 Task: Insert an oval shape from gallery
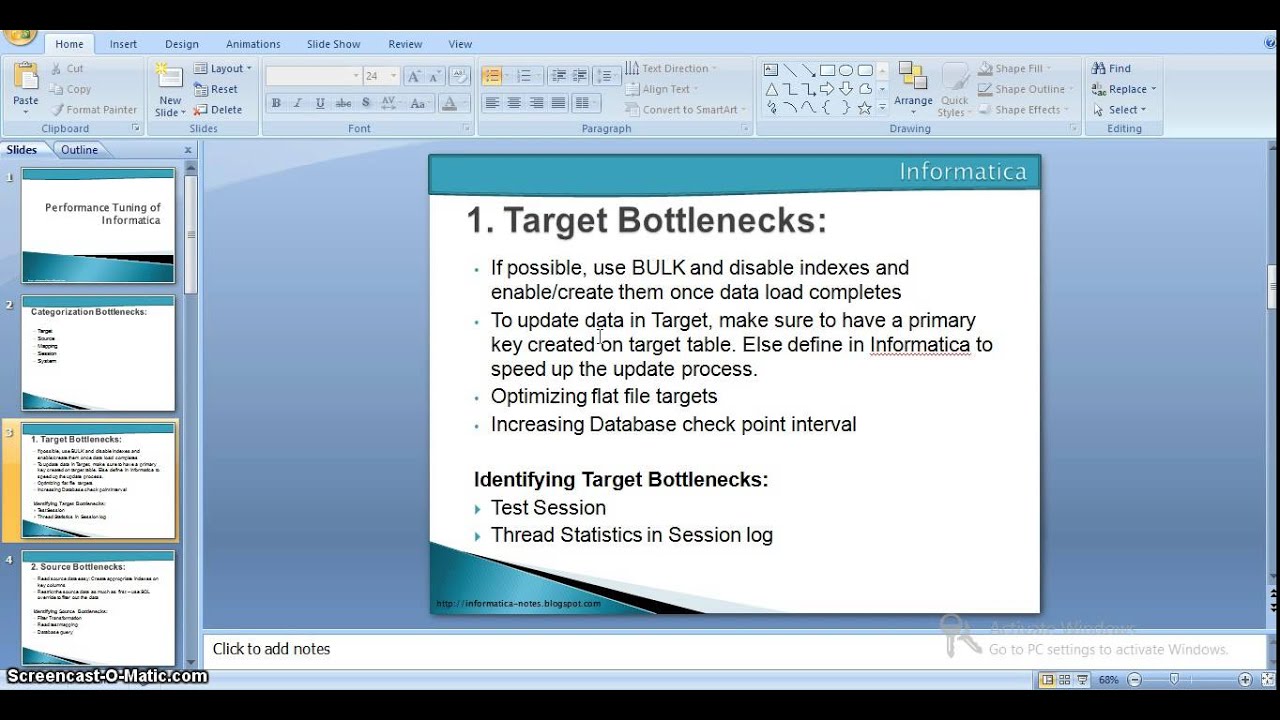point(846,70)
